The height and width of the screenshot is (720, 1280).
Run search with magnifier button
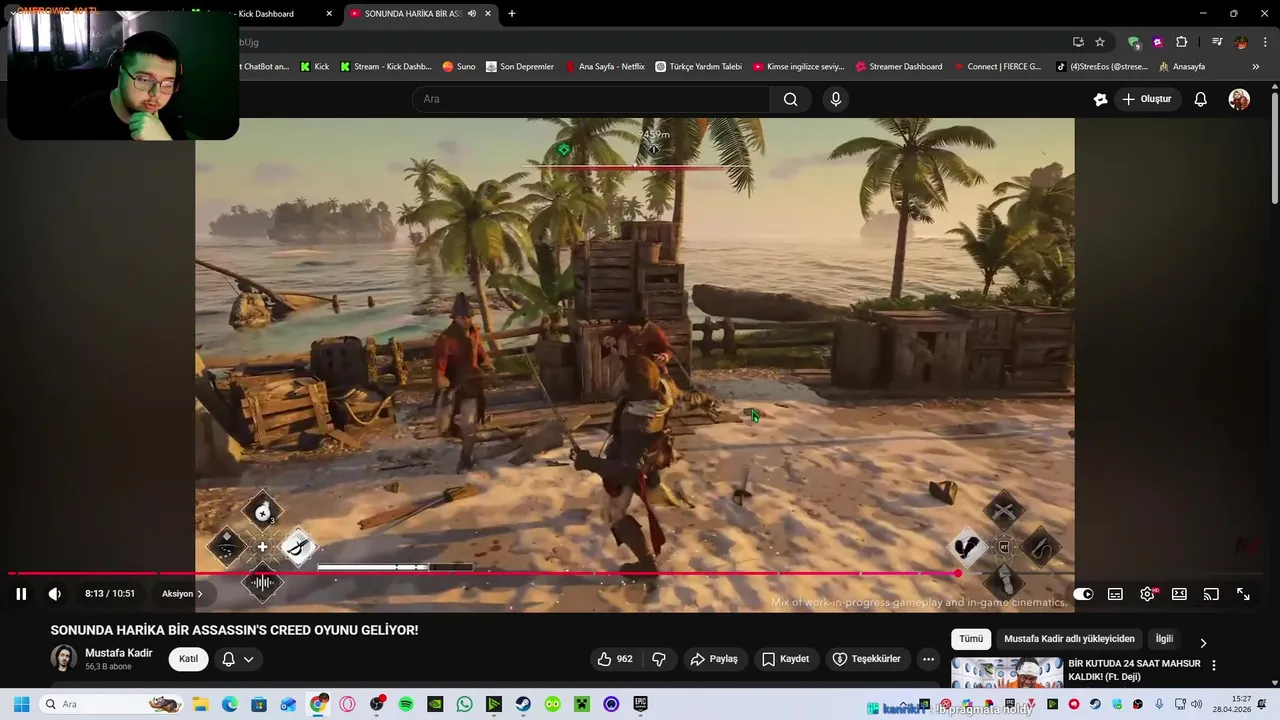(x=791, y=99)
